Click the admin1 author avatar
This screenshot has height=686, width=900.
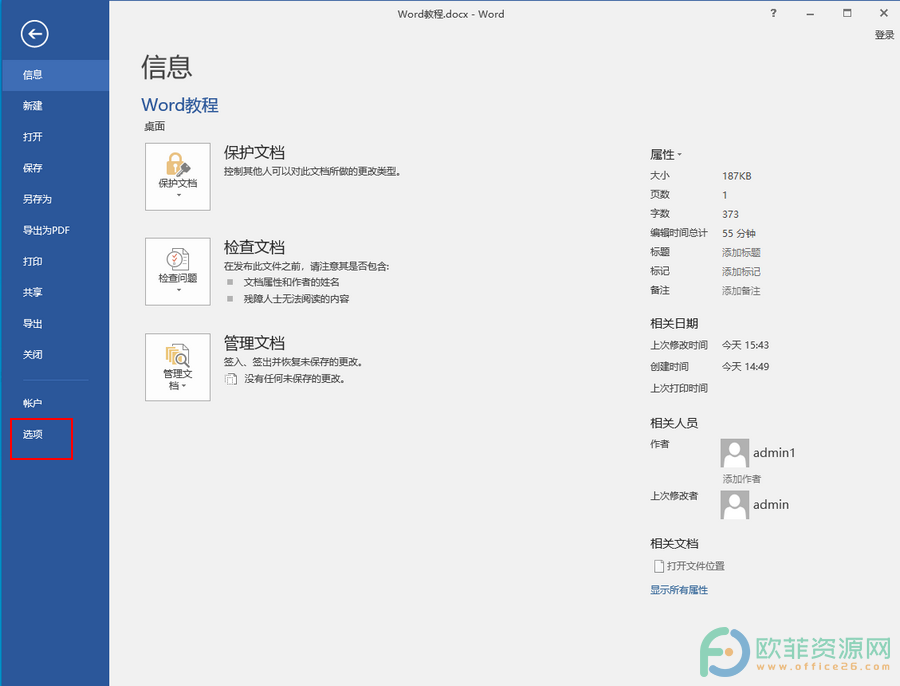(735, 453)
